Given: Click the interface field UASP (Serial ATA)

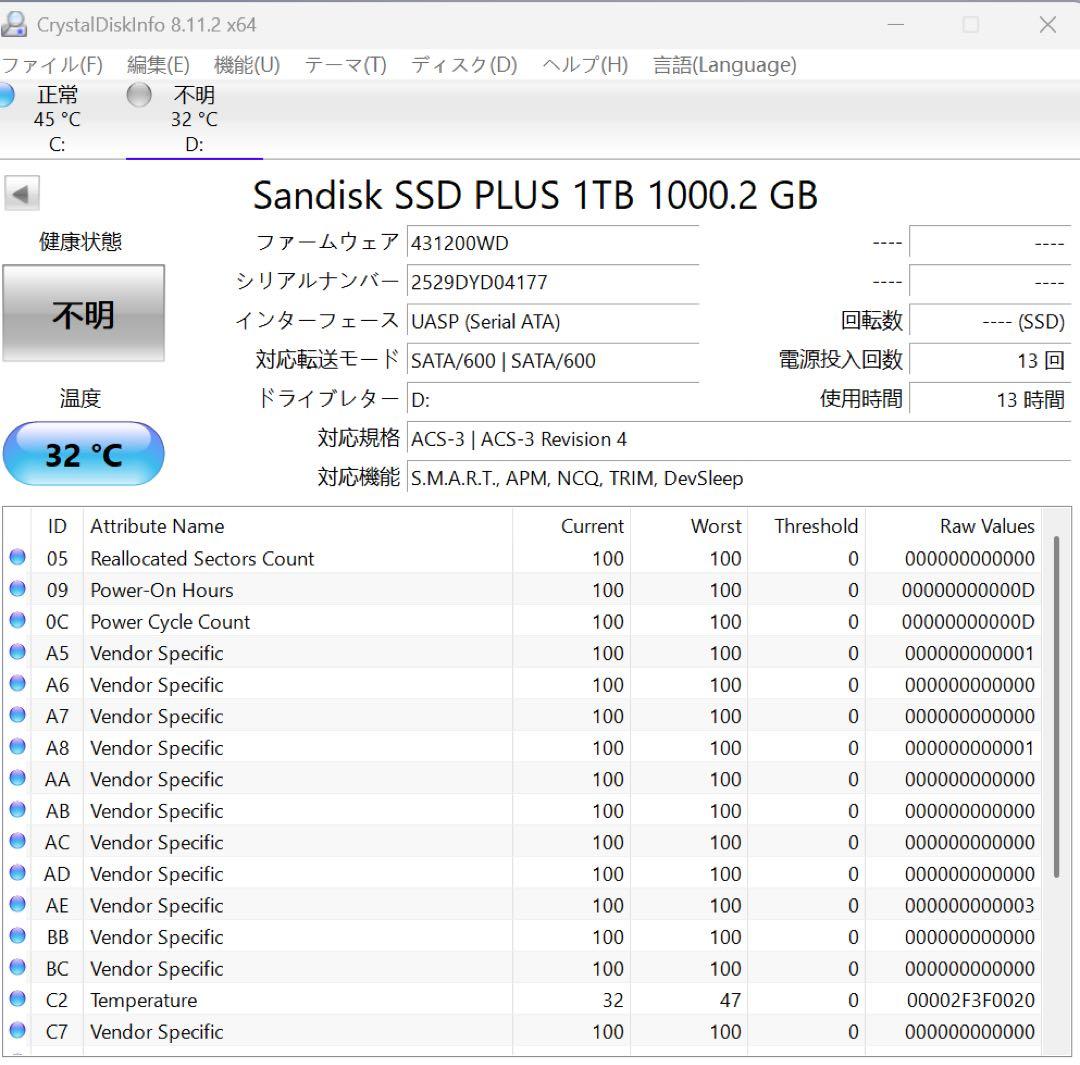Looking at the screenshot, I should click(552, 322).
